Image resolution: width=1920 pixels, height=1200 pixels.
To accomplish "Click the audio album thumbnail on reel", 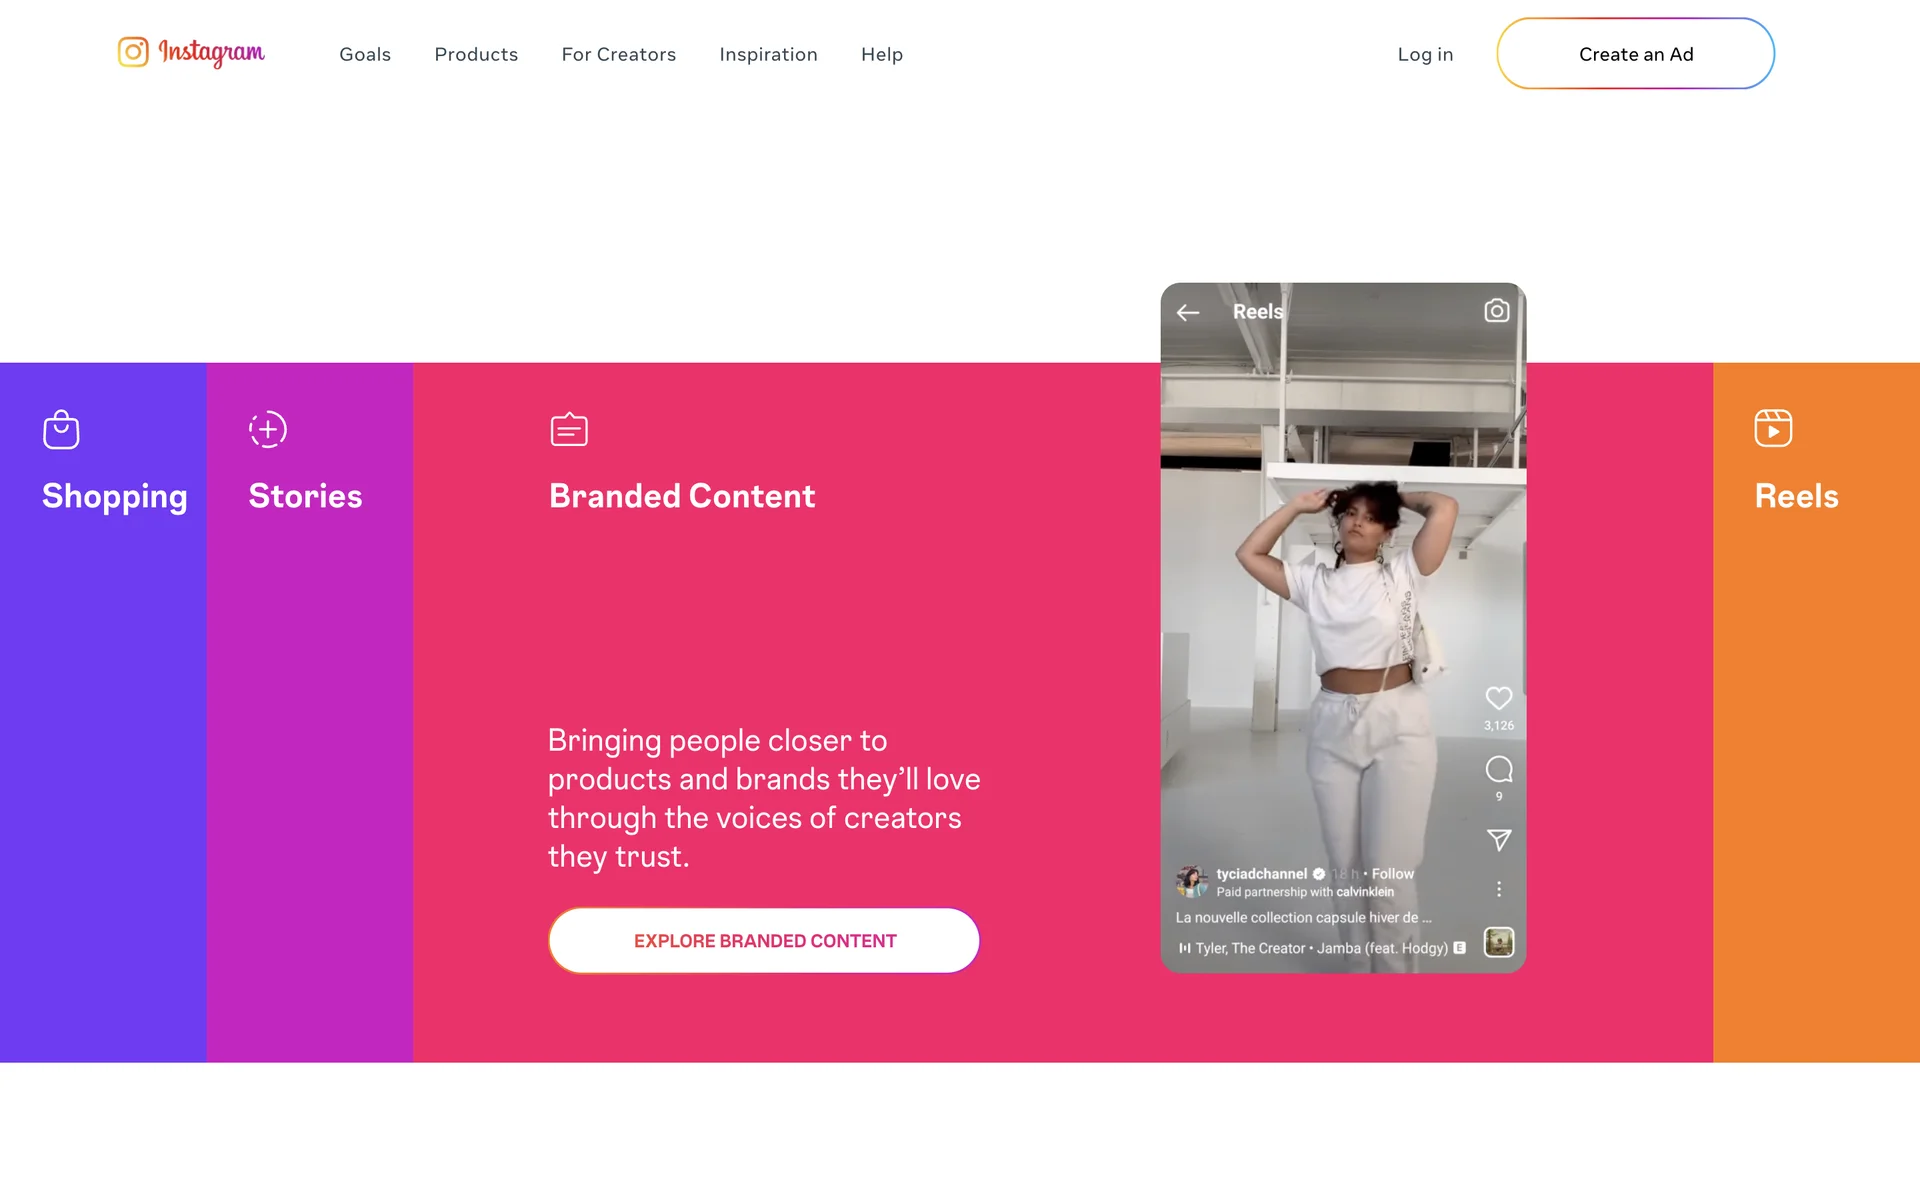I will pos(1498,942).
